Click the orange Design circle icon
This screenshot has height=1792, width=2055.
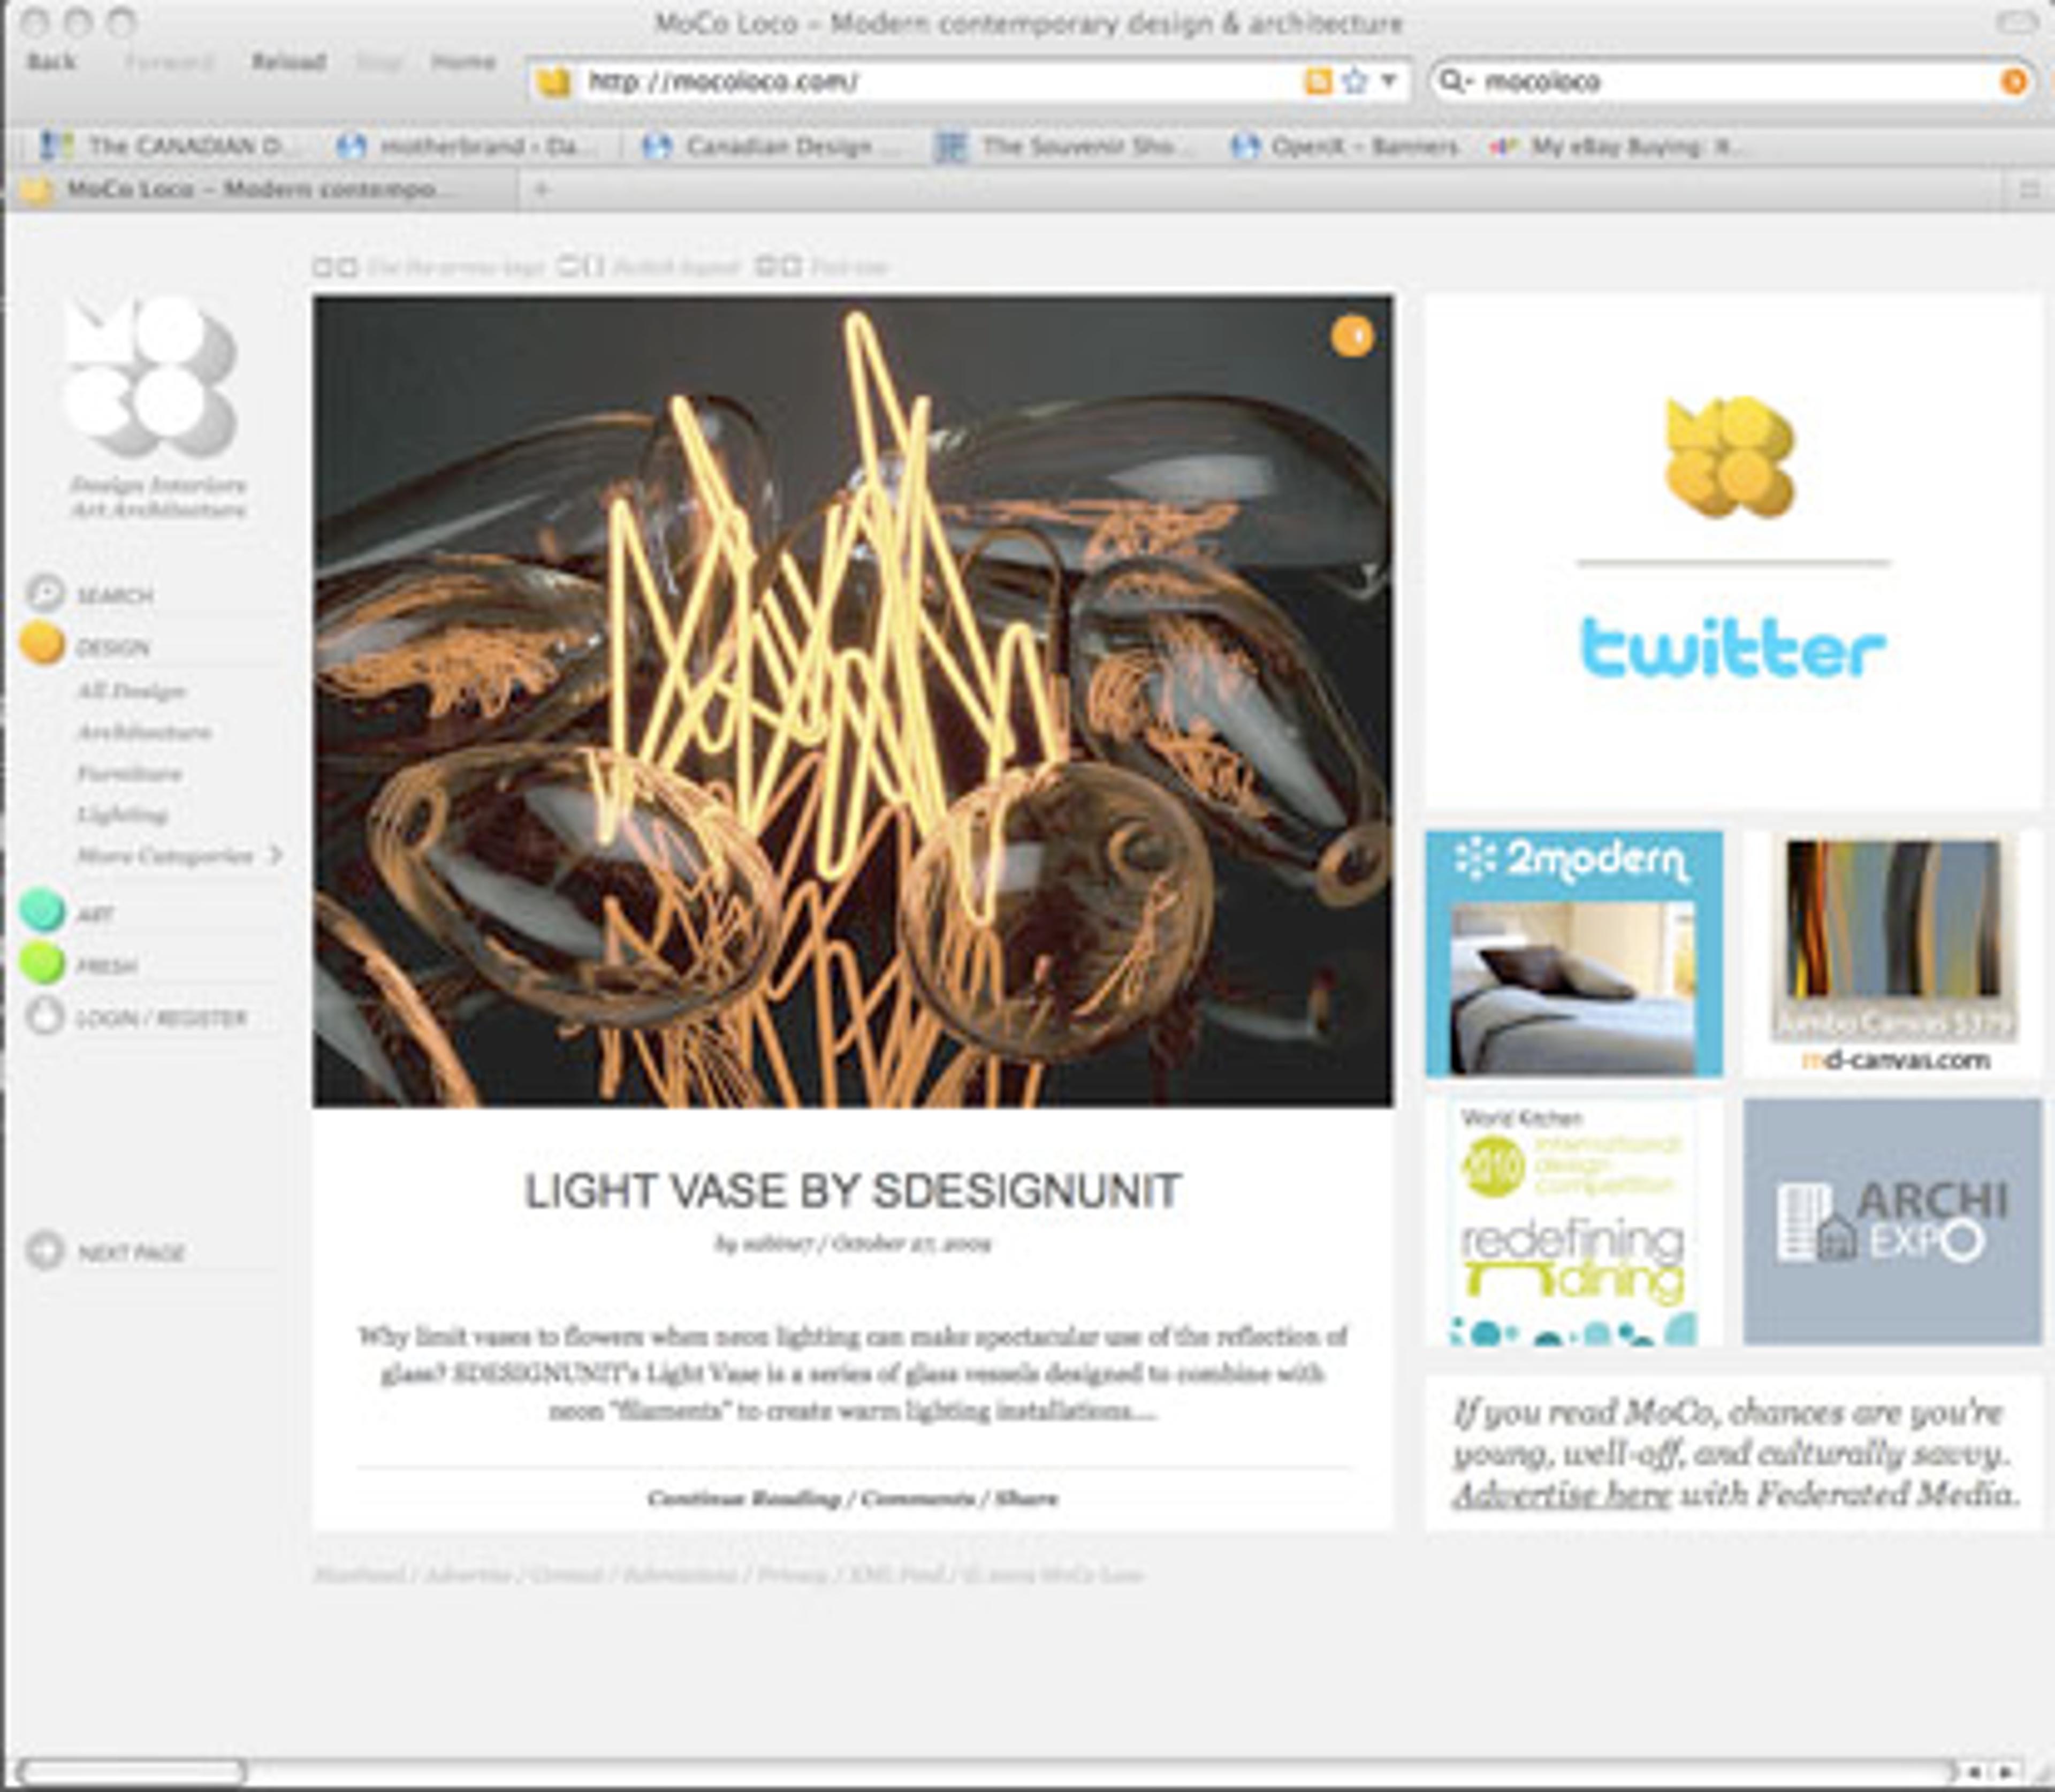[x=42, y=643]
